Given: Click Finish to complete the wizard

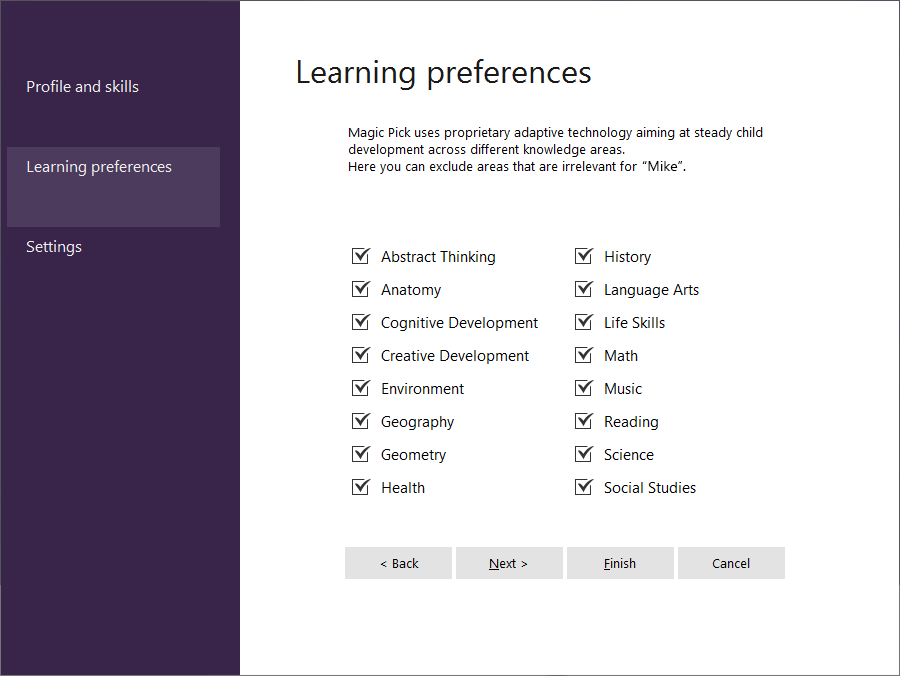Looking at the screenshot, I should click(x=620, y=563).
